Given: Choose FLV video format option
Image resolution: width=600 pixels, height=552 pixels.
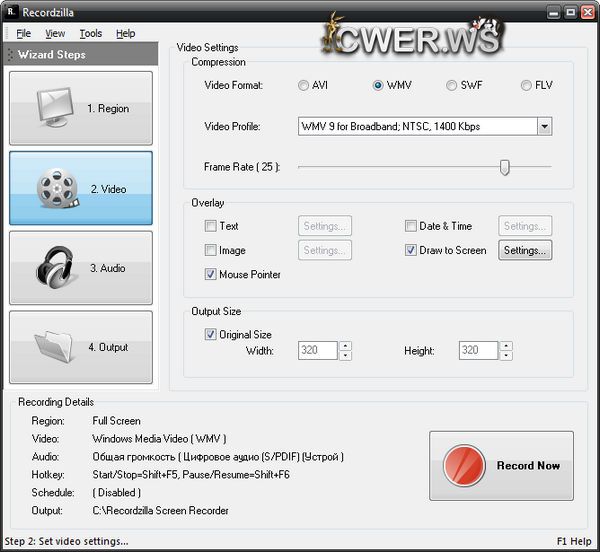Looking at the screenshot, I should click(526, 86).
